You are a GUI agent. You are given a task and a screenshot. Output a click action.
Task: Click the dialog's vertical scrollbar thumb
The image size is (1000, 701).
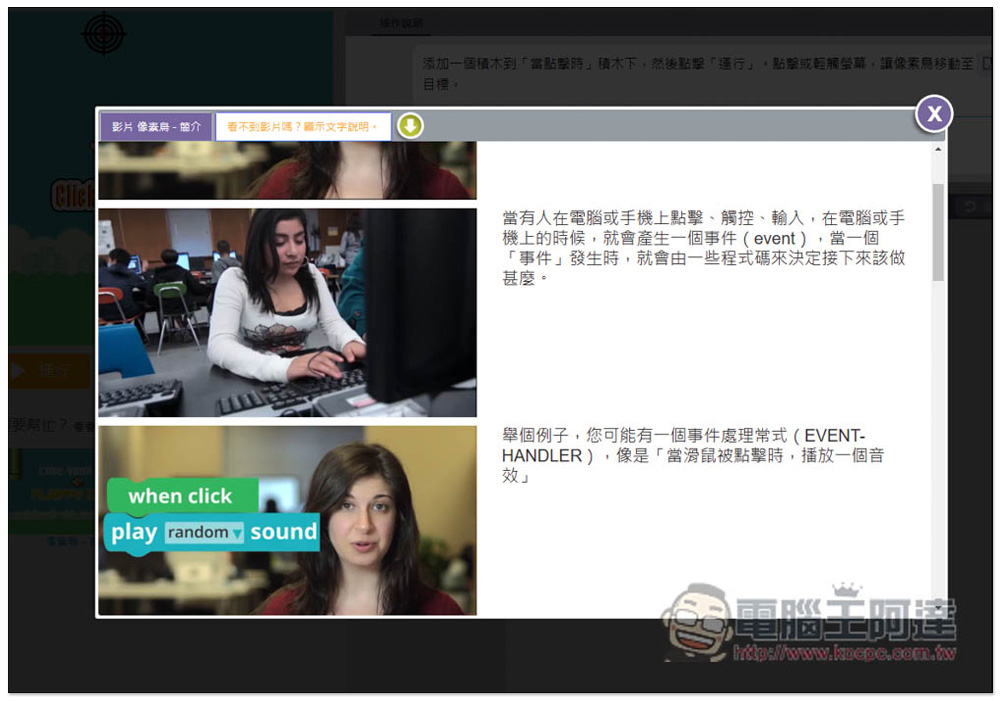point(938,230)
